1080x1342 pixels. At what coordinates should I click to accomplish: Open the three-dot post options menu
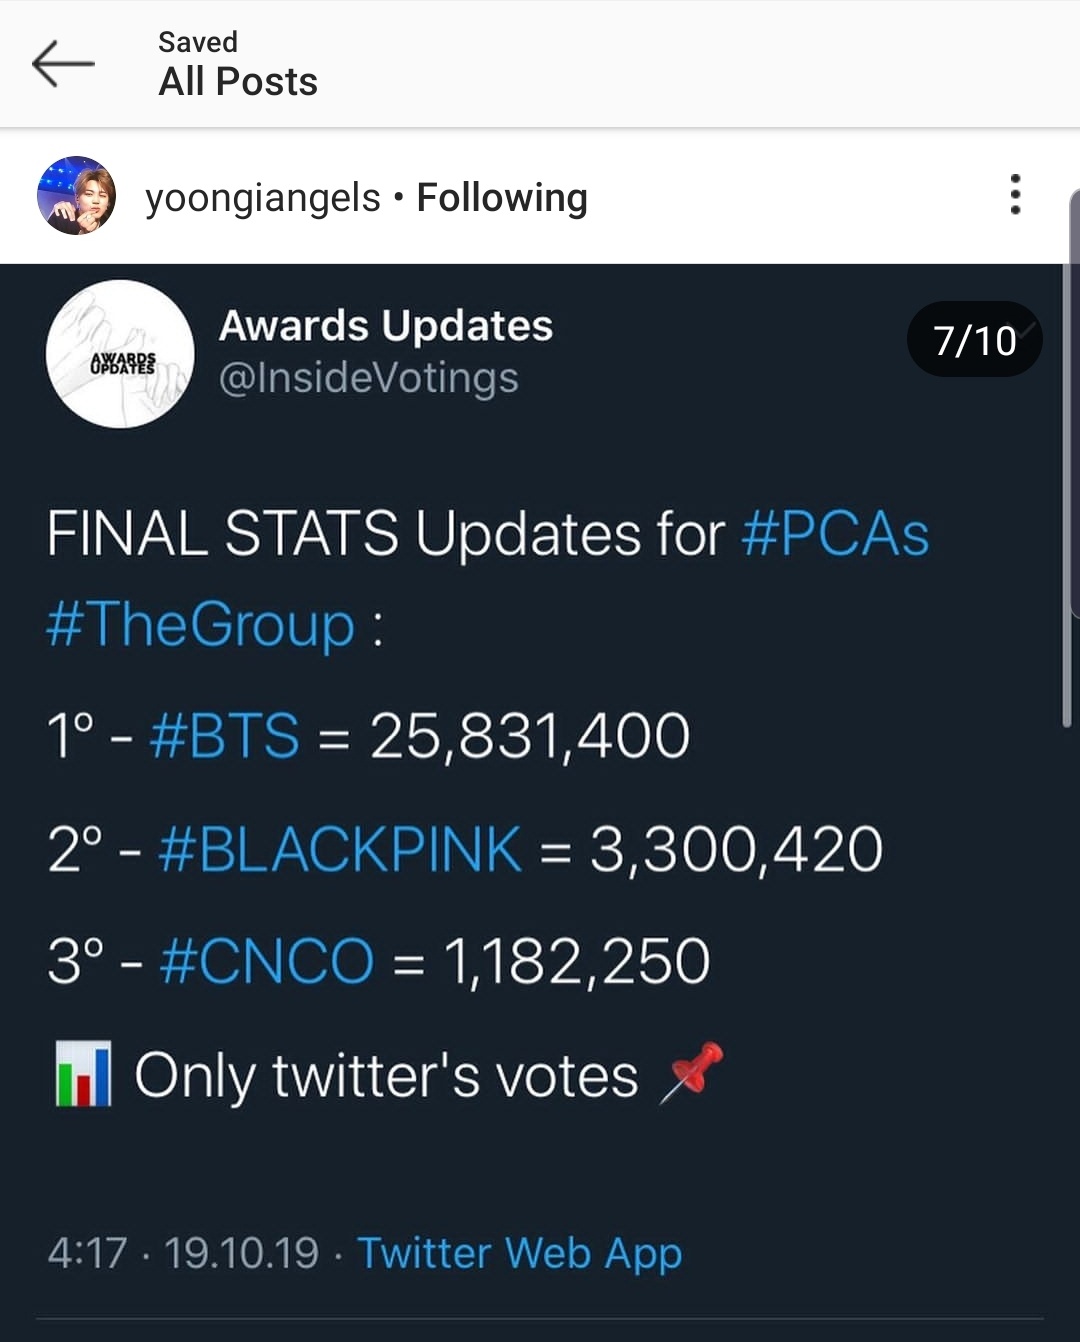point(1015,195)
